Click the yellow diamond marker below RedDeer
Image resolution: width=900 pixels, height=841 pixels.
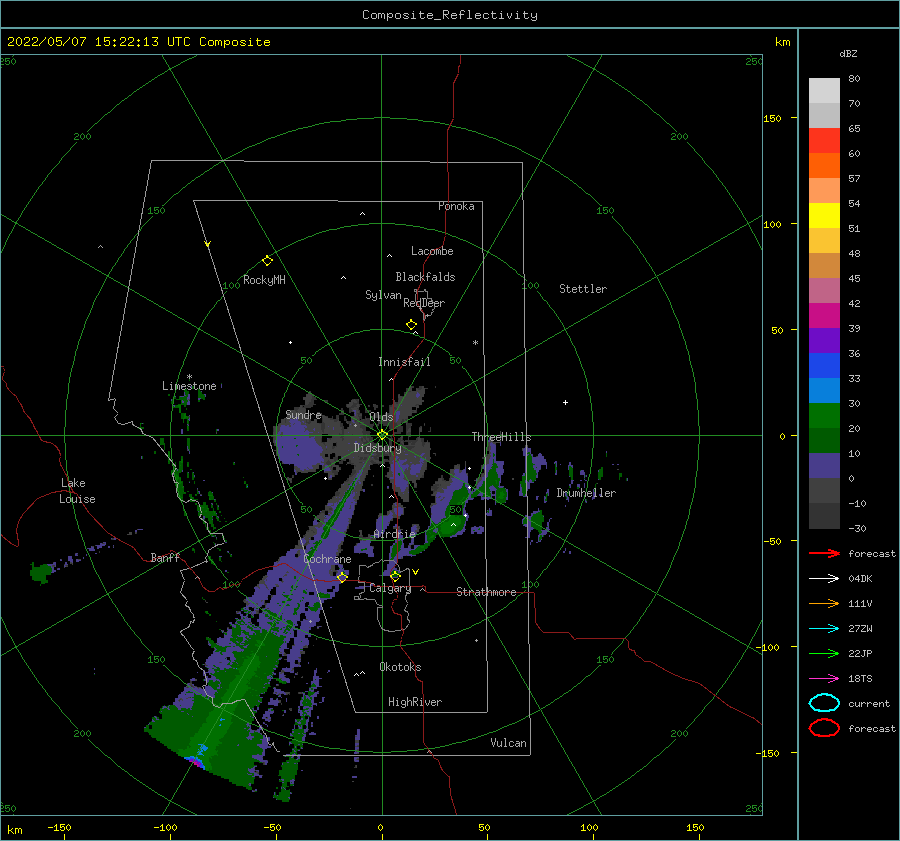point(411,325)
